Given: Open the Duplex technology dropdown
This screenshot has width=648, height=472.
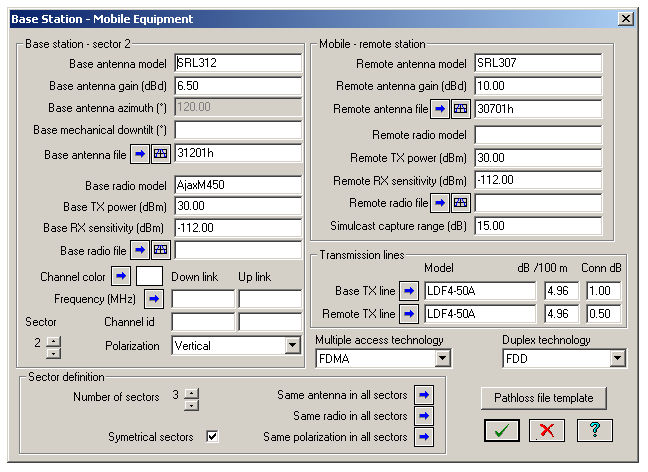Looking at the screenshot, I should pyautogui.click(x=617, y=358).
